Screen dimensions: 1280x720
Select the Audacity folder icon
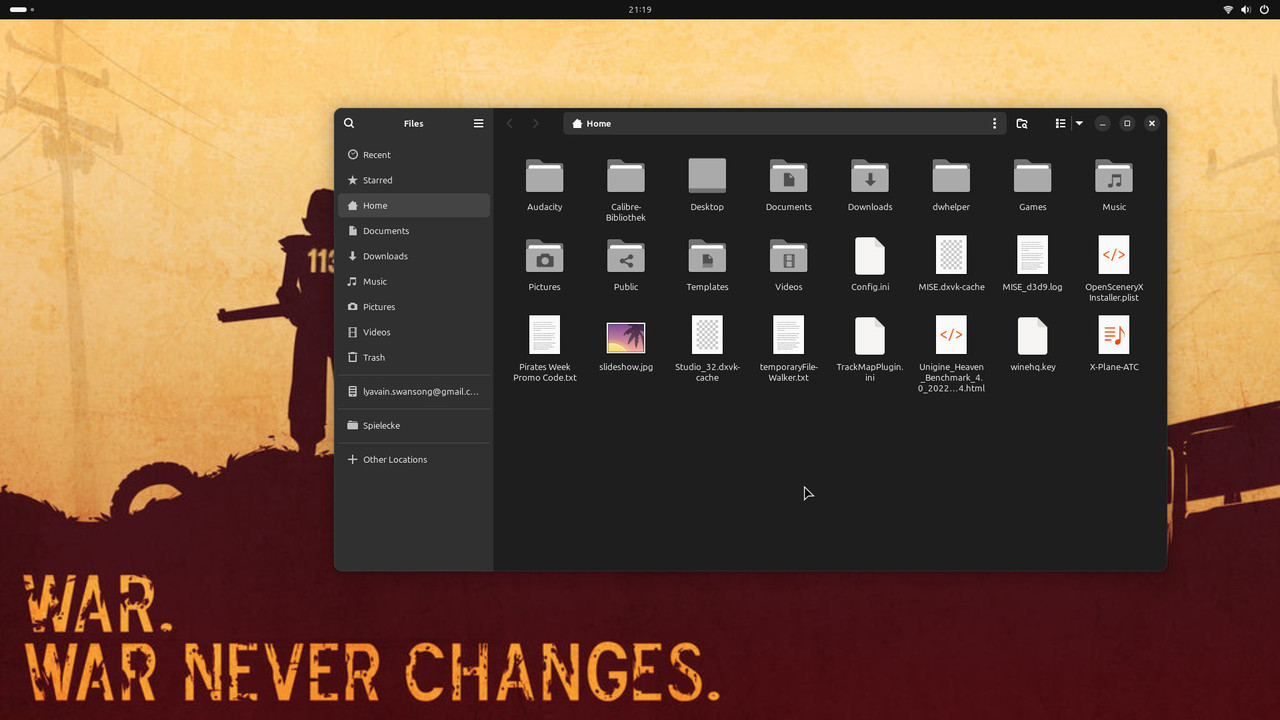545,175
